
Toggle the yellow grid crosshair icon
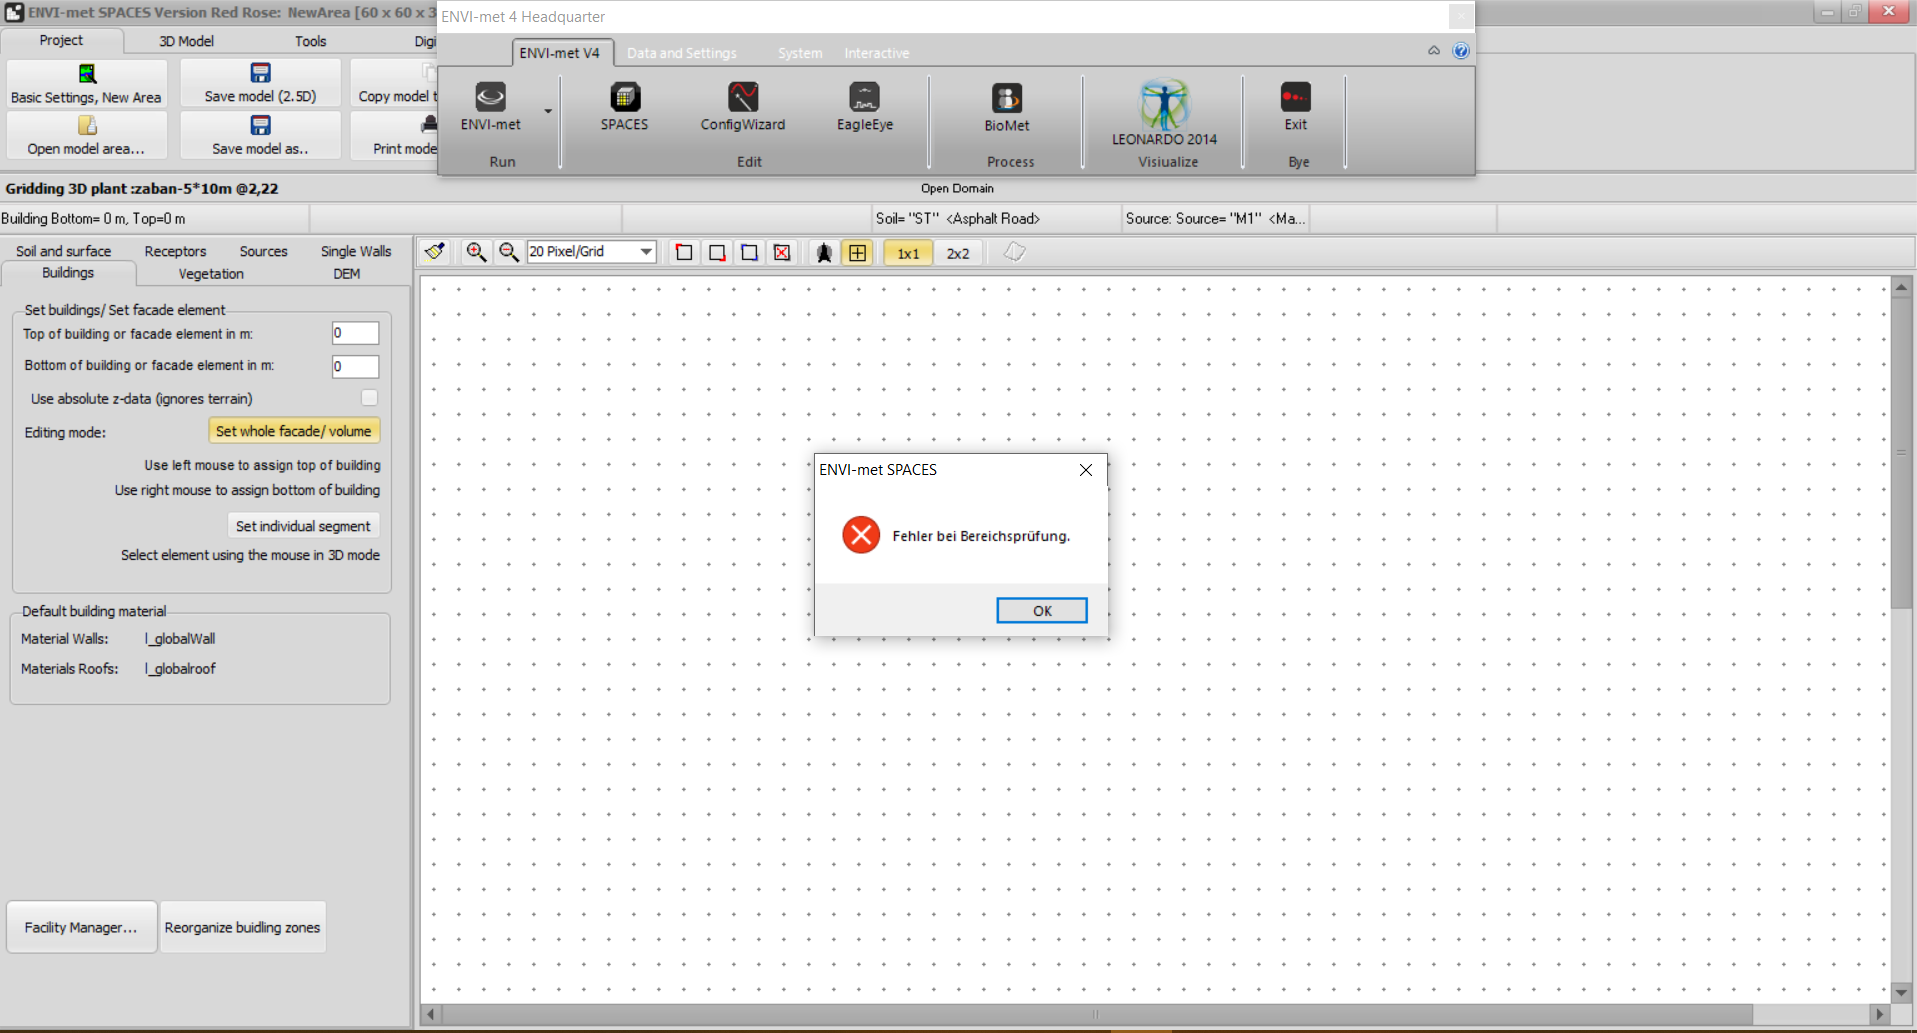[x=857, y=252]
